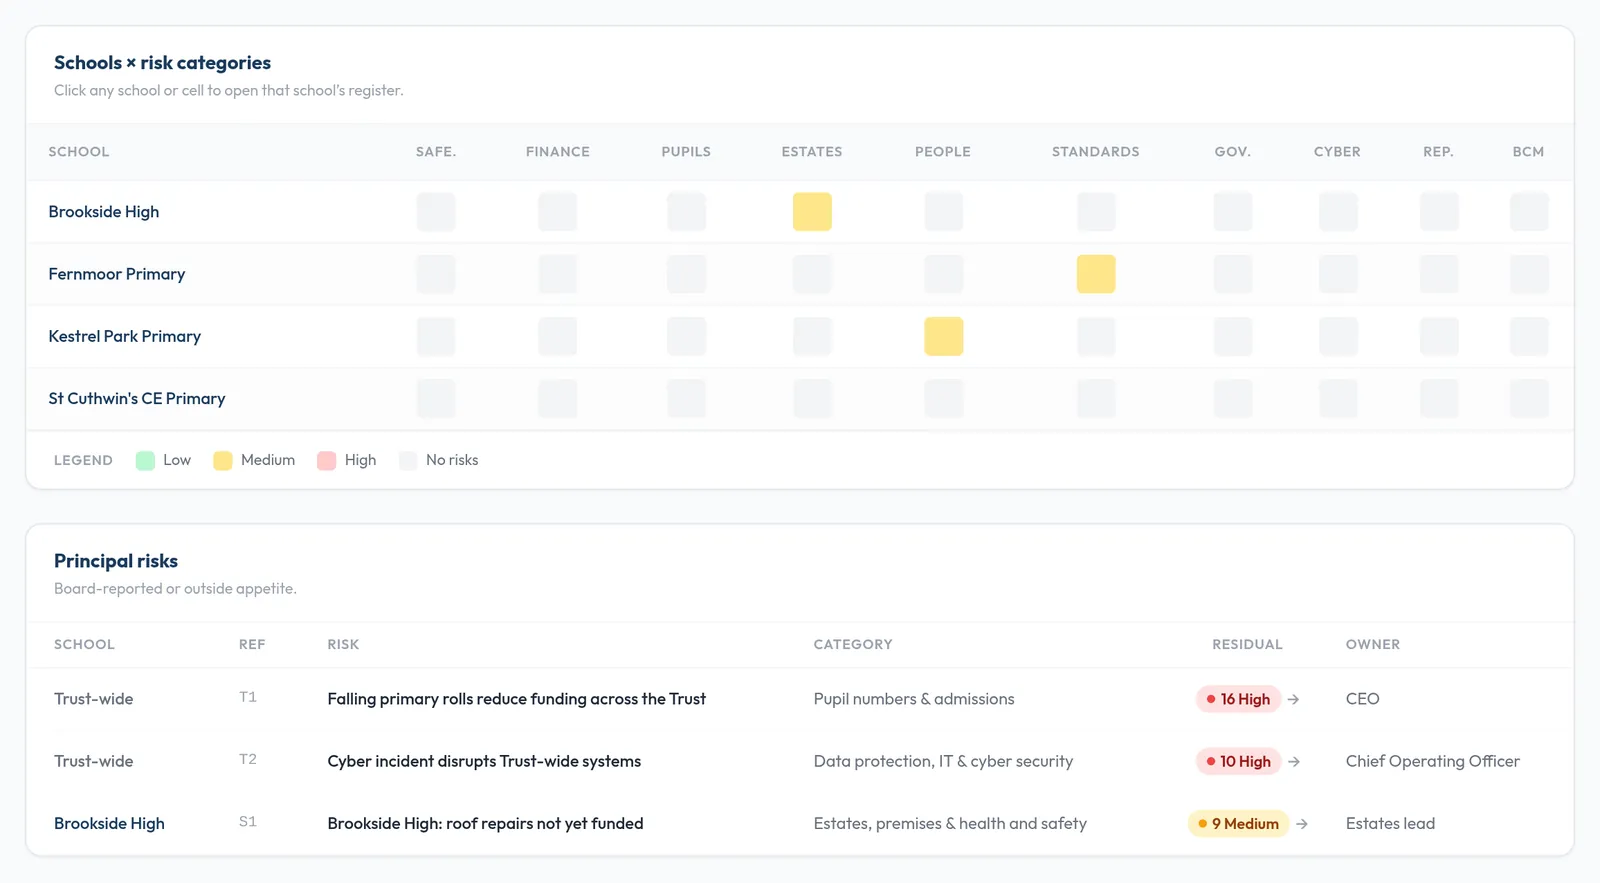Click owner 'Chief Operating Officer'
Screen dimensions: 1600x883
point(1433,761)
